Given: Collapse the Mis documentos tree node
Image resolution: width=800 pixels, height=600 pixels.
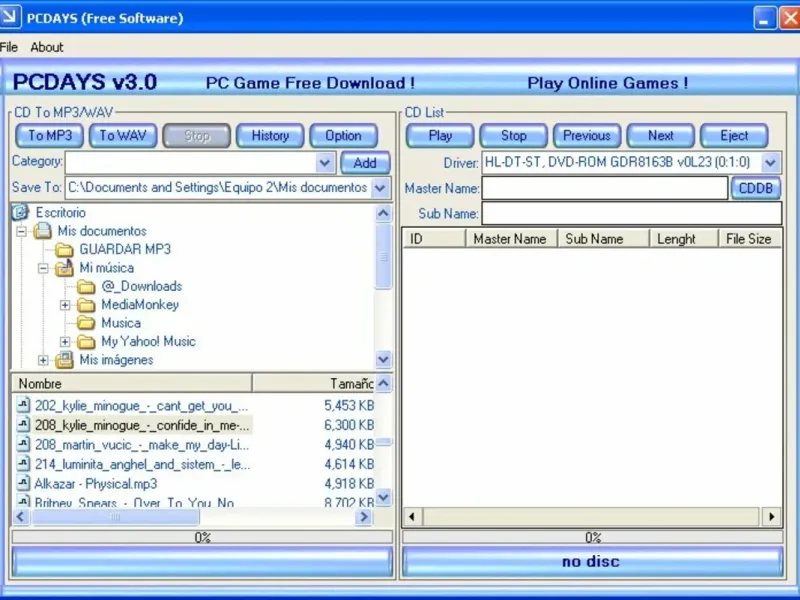Looking at the screenshot, I should (21, 231).
